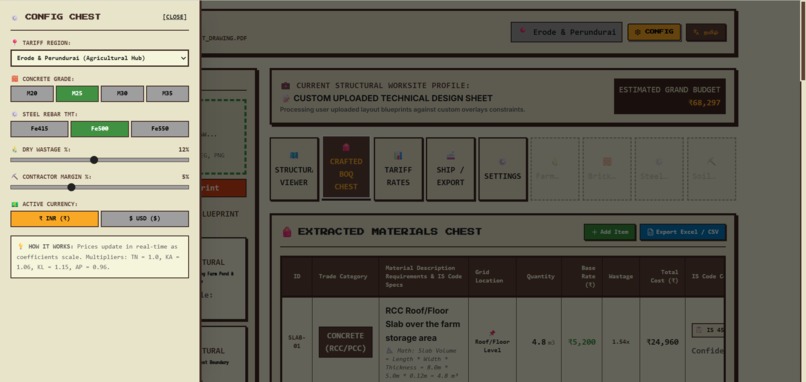Click the briefcase icon beside Current Structural Worksite
Image resolution: width=806 pixels, height=382 pixels.
tap(285, 86)
